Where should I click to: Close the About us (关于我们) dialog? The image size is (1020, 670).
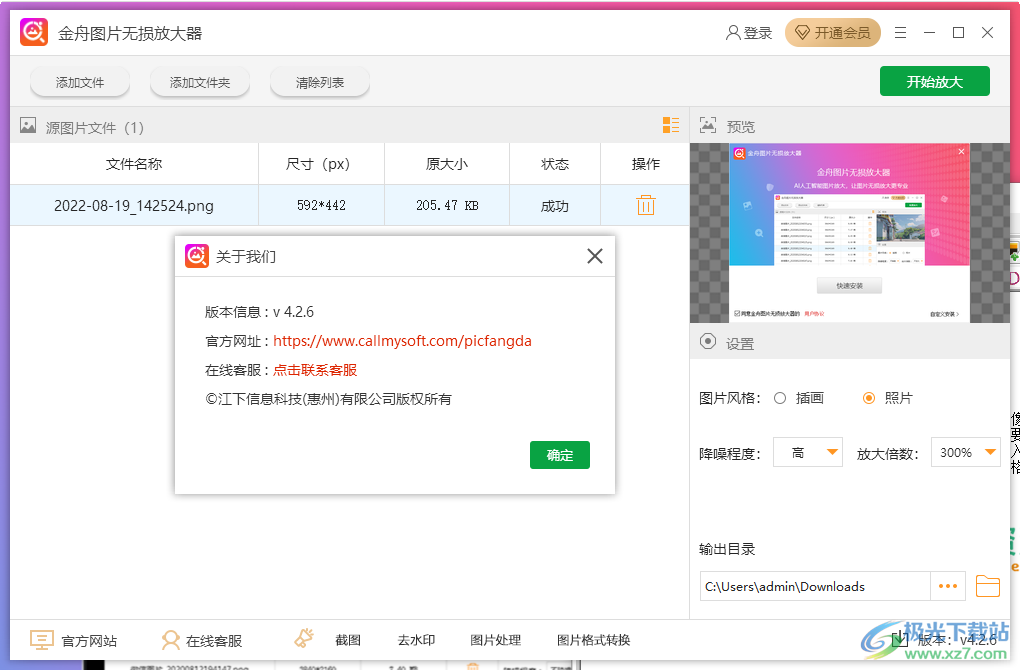(x=595, y=256)
